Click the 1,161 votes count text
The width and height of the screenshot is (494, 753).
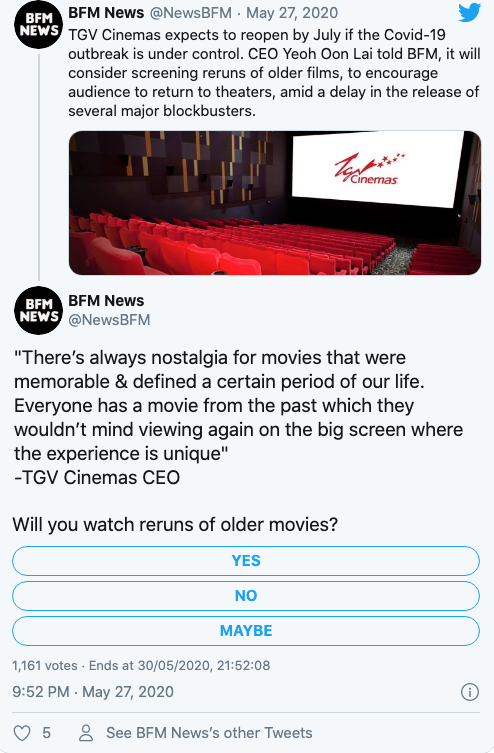click(45, 666)
